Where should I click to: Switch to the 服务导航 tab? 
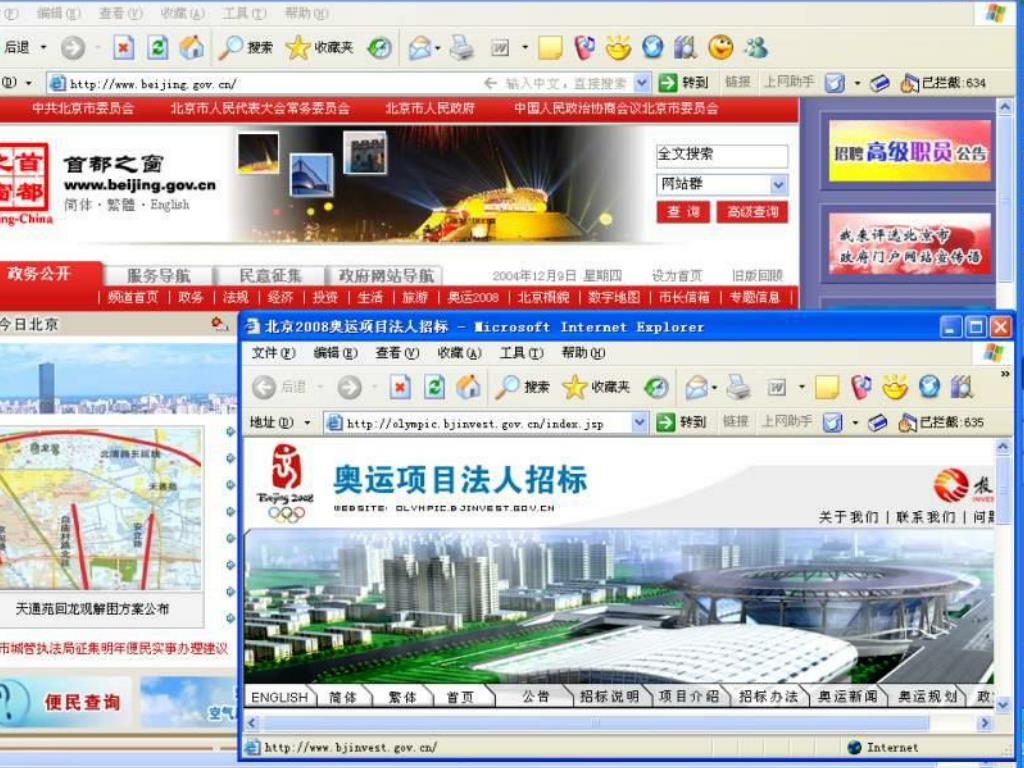point(159,276)
